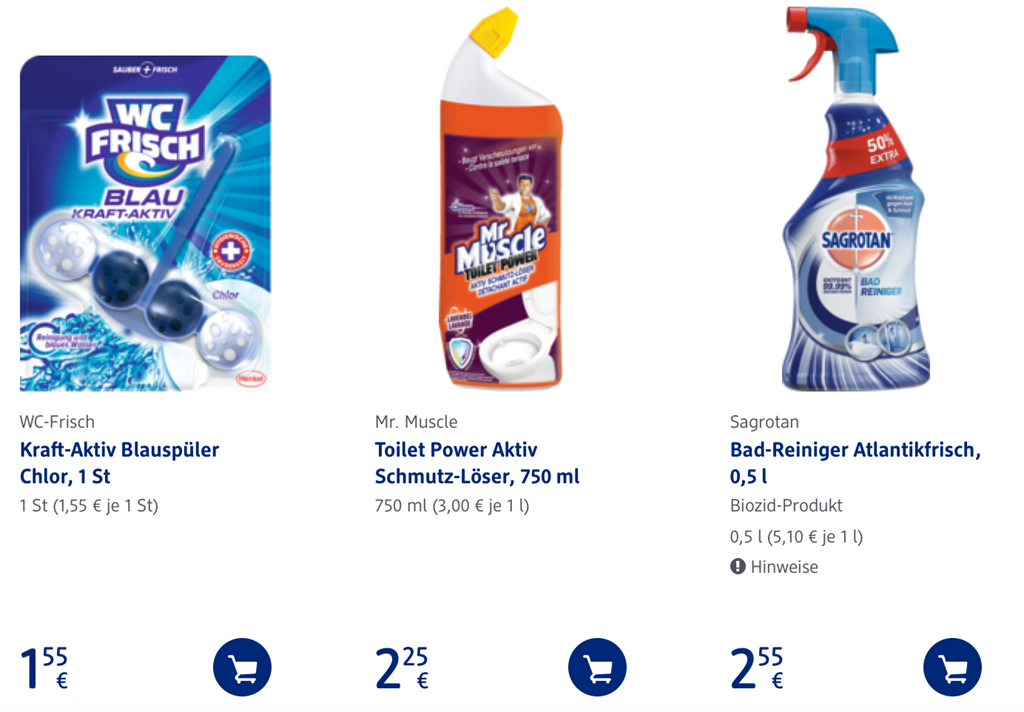Click the Biozid-Produkt label

click(786, 505)
